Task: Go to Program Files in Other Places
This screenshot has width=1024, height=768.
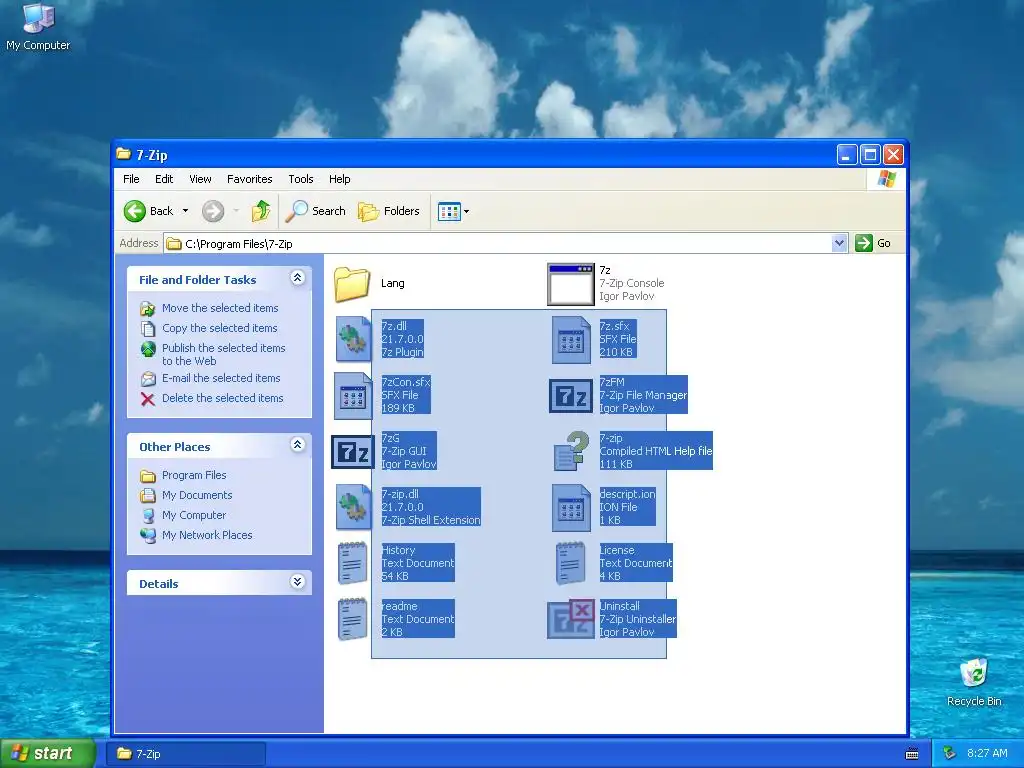Action: [194, 475]
